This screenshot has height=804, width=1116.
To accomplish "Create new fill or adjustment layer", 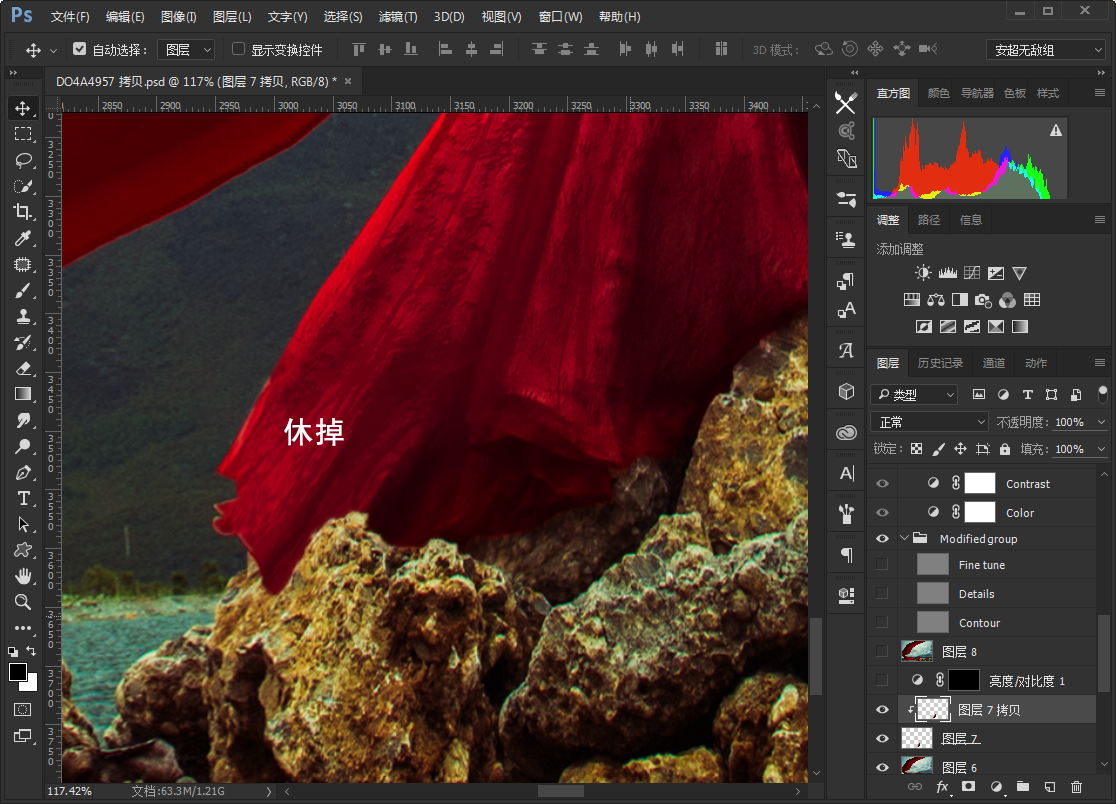I will [x=996, y=787].
